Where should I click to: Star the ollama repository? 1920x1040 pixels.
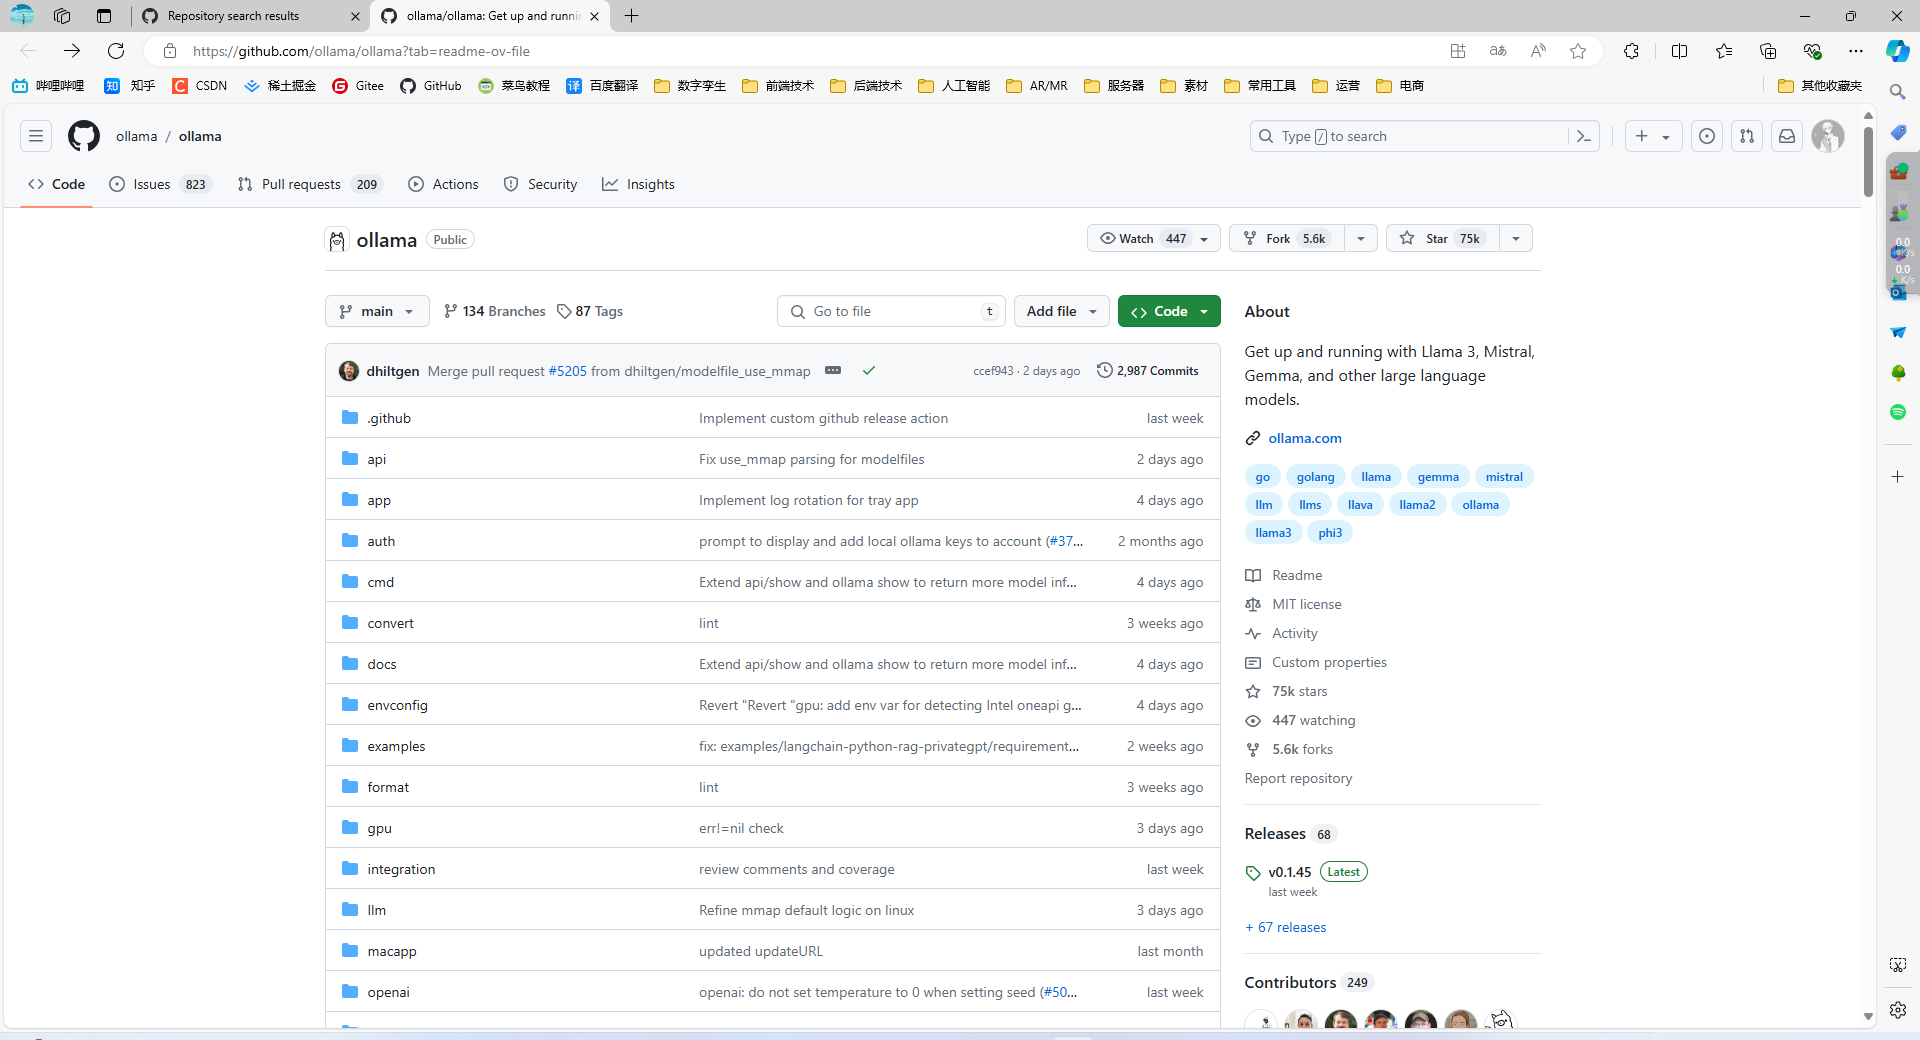(1443, 238)
